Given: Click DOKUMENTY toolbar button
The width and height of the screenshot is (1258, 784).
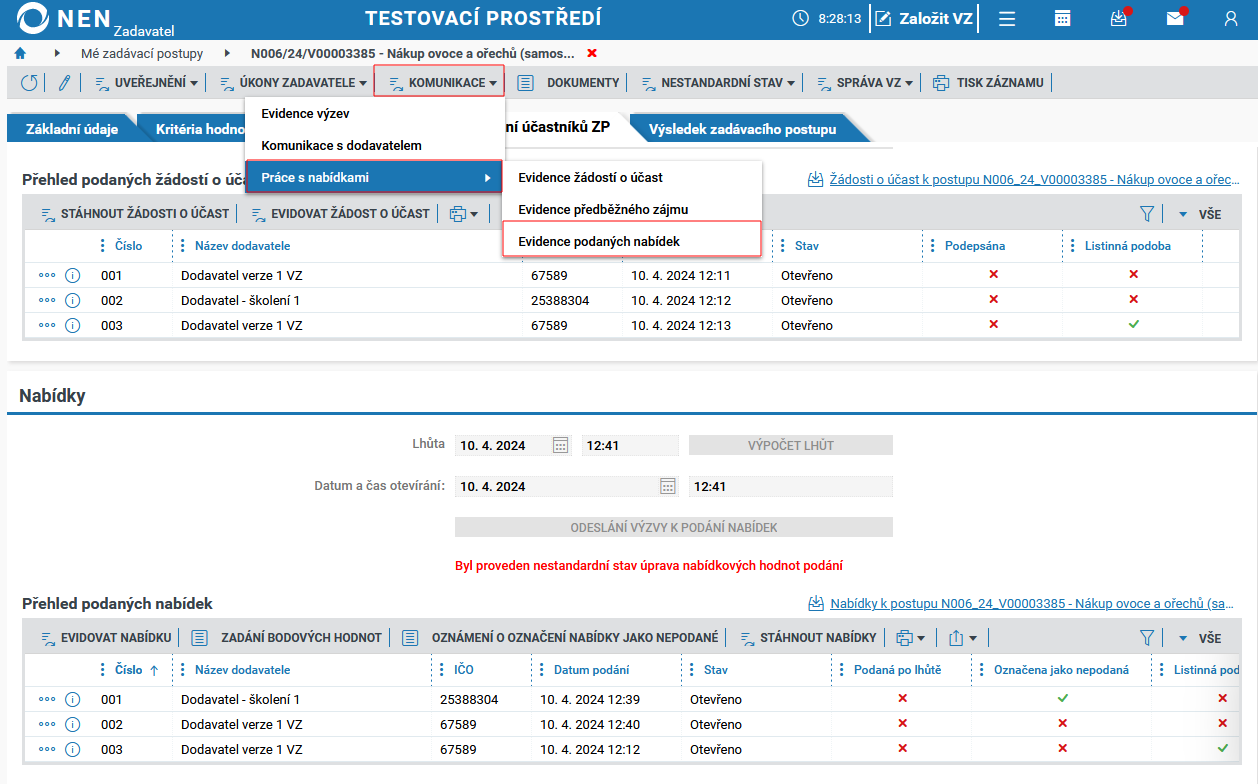Looking at the screenshot, I should [568, 83].
